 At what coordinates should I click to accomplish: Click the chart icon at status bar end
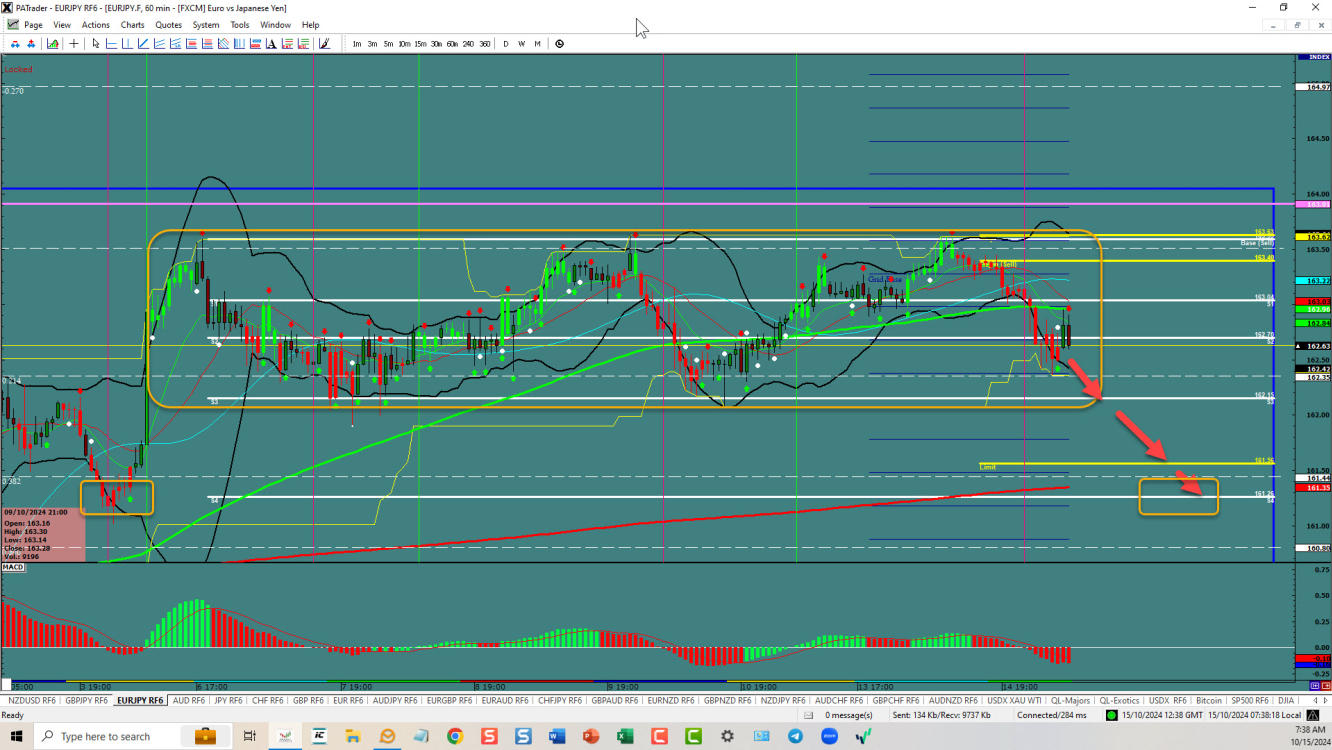(1312, 715)
